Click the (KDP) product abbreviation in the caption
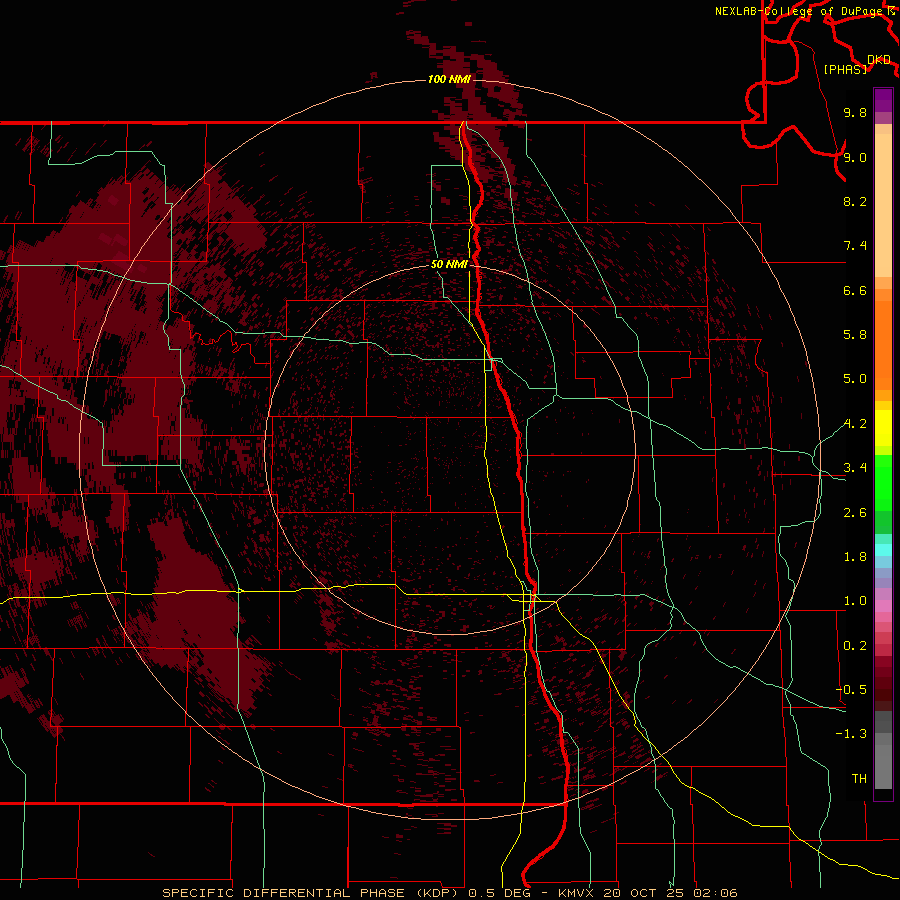This screenshot has height=900, width=900. [x=437, y=893]
